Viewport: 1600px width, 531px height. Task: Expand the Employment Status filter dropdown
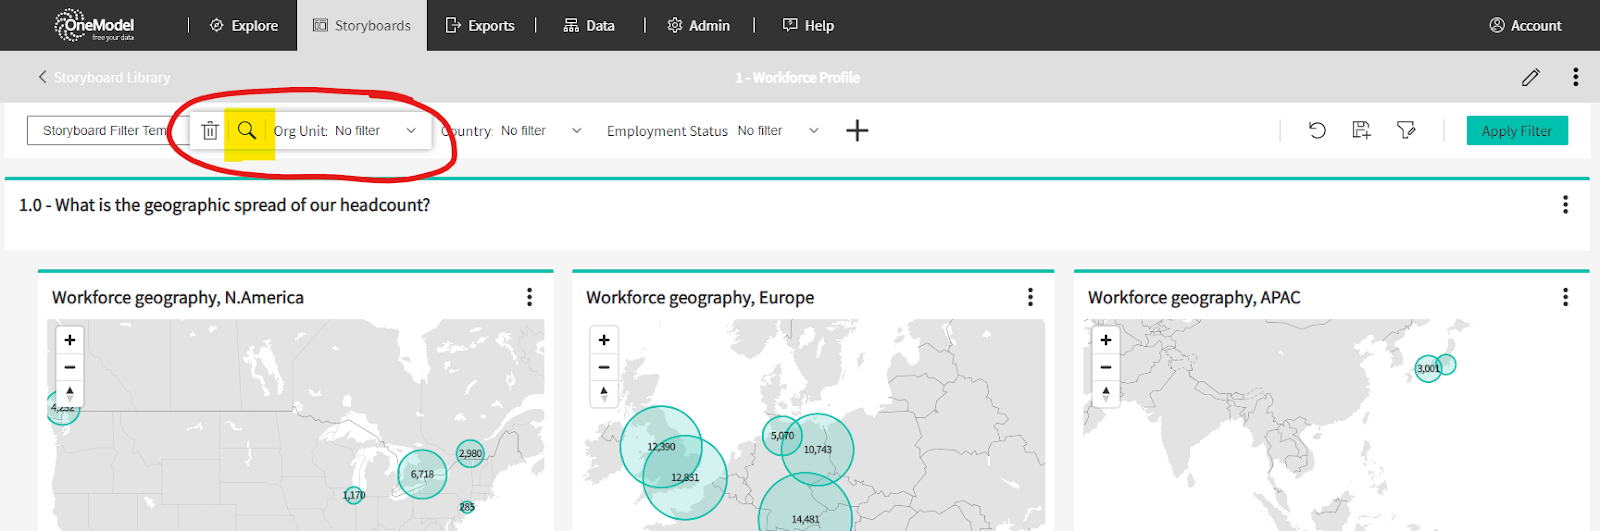[813, 131]
